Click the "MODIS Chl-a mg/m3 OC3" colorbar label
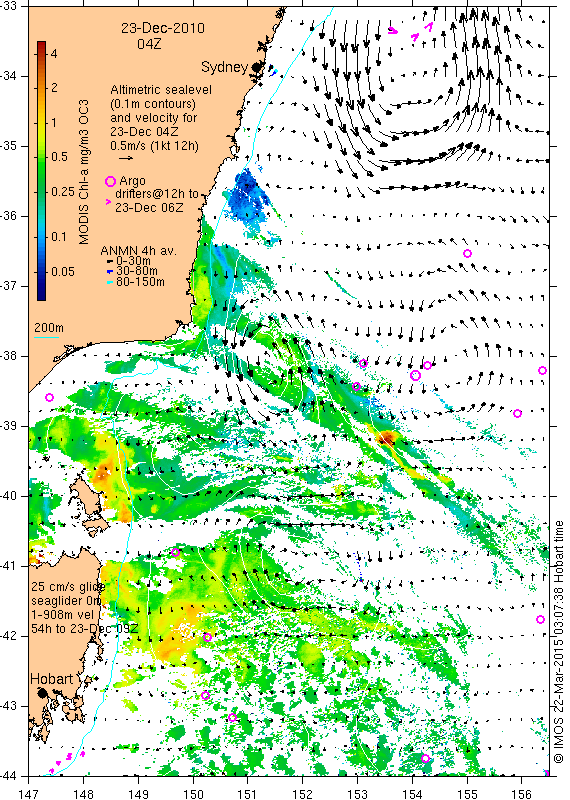Image resolution: width=570 pixels, height=800 pixels. 84,172
